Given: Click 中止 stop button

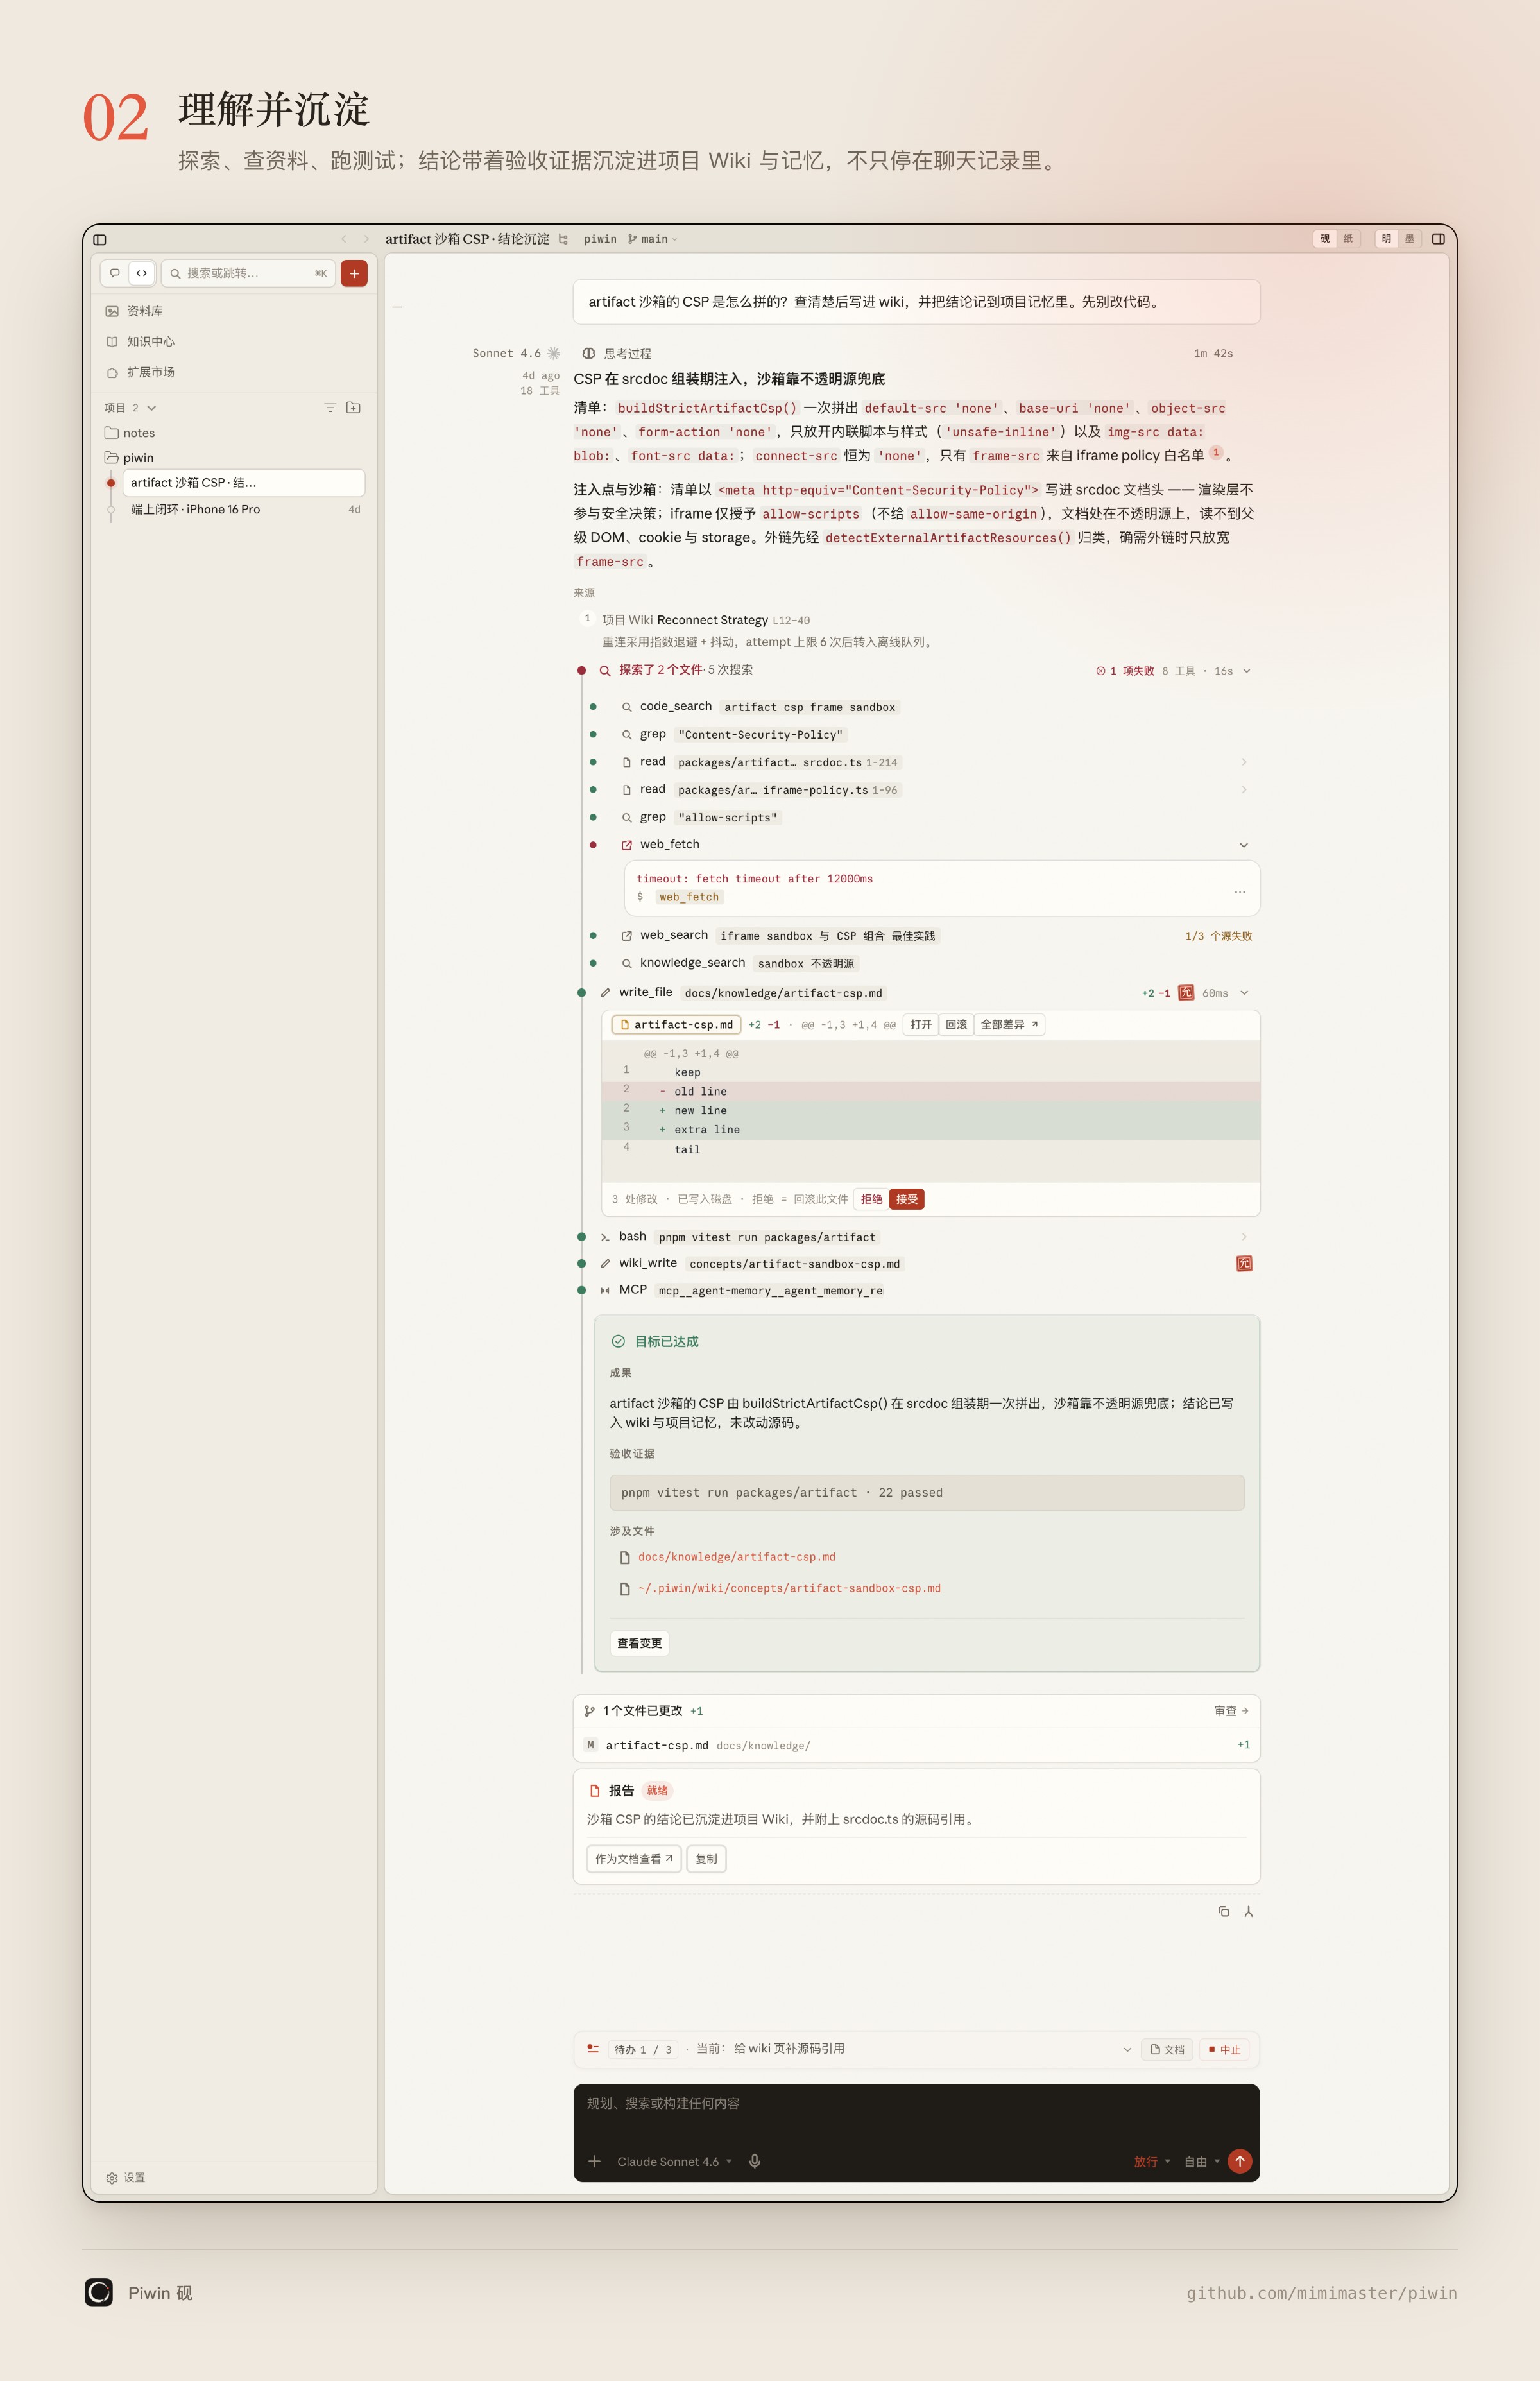Looking at the screenshot, I should (x=1224, y=2049).
